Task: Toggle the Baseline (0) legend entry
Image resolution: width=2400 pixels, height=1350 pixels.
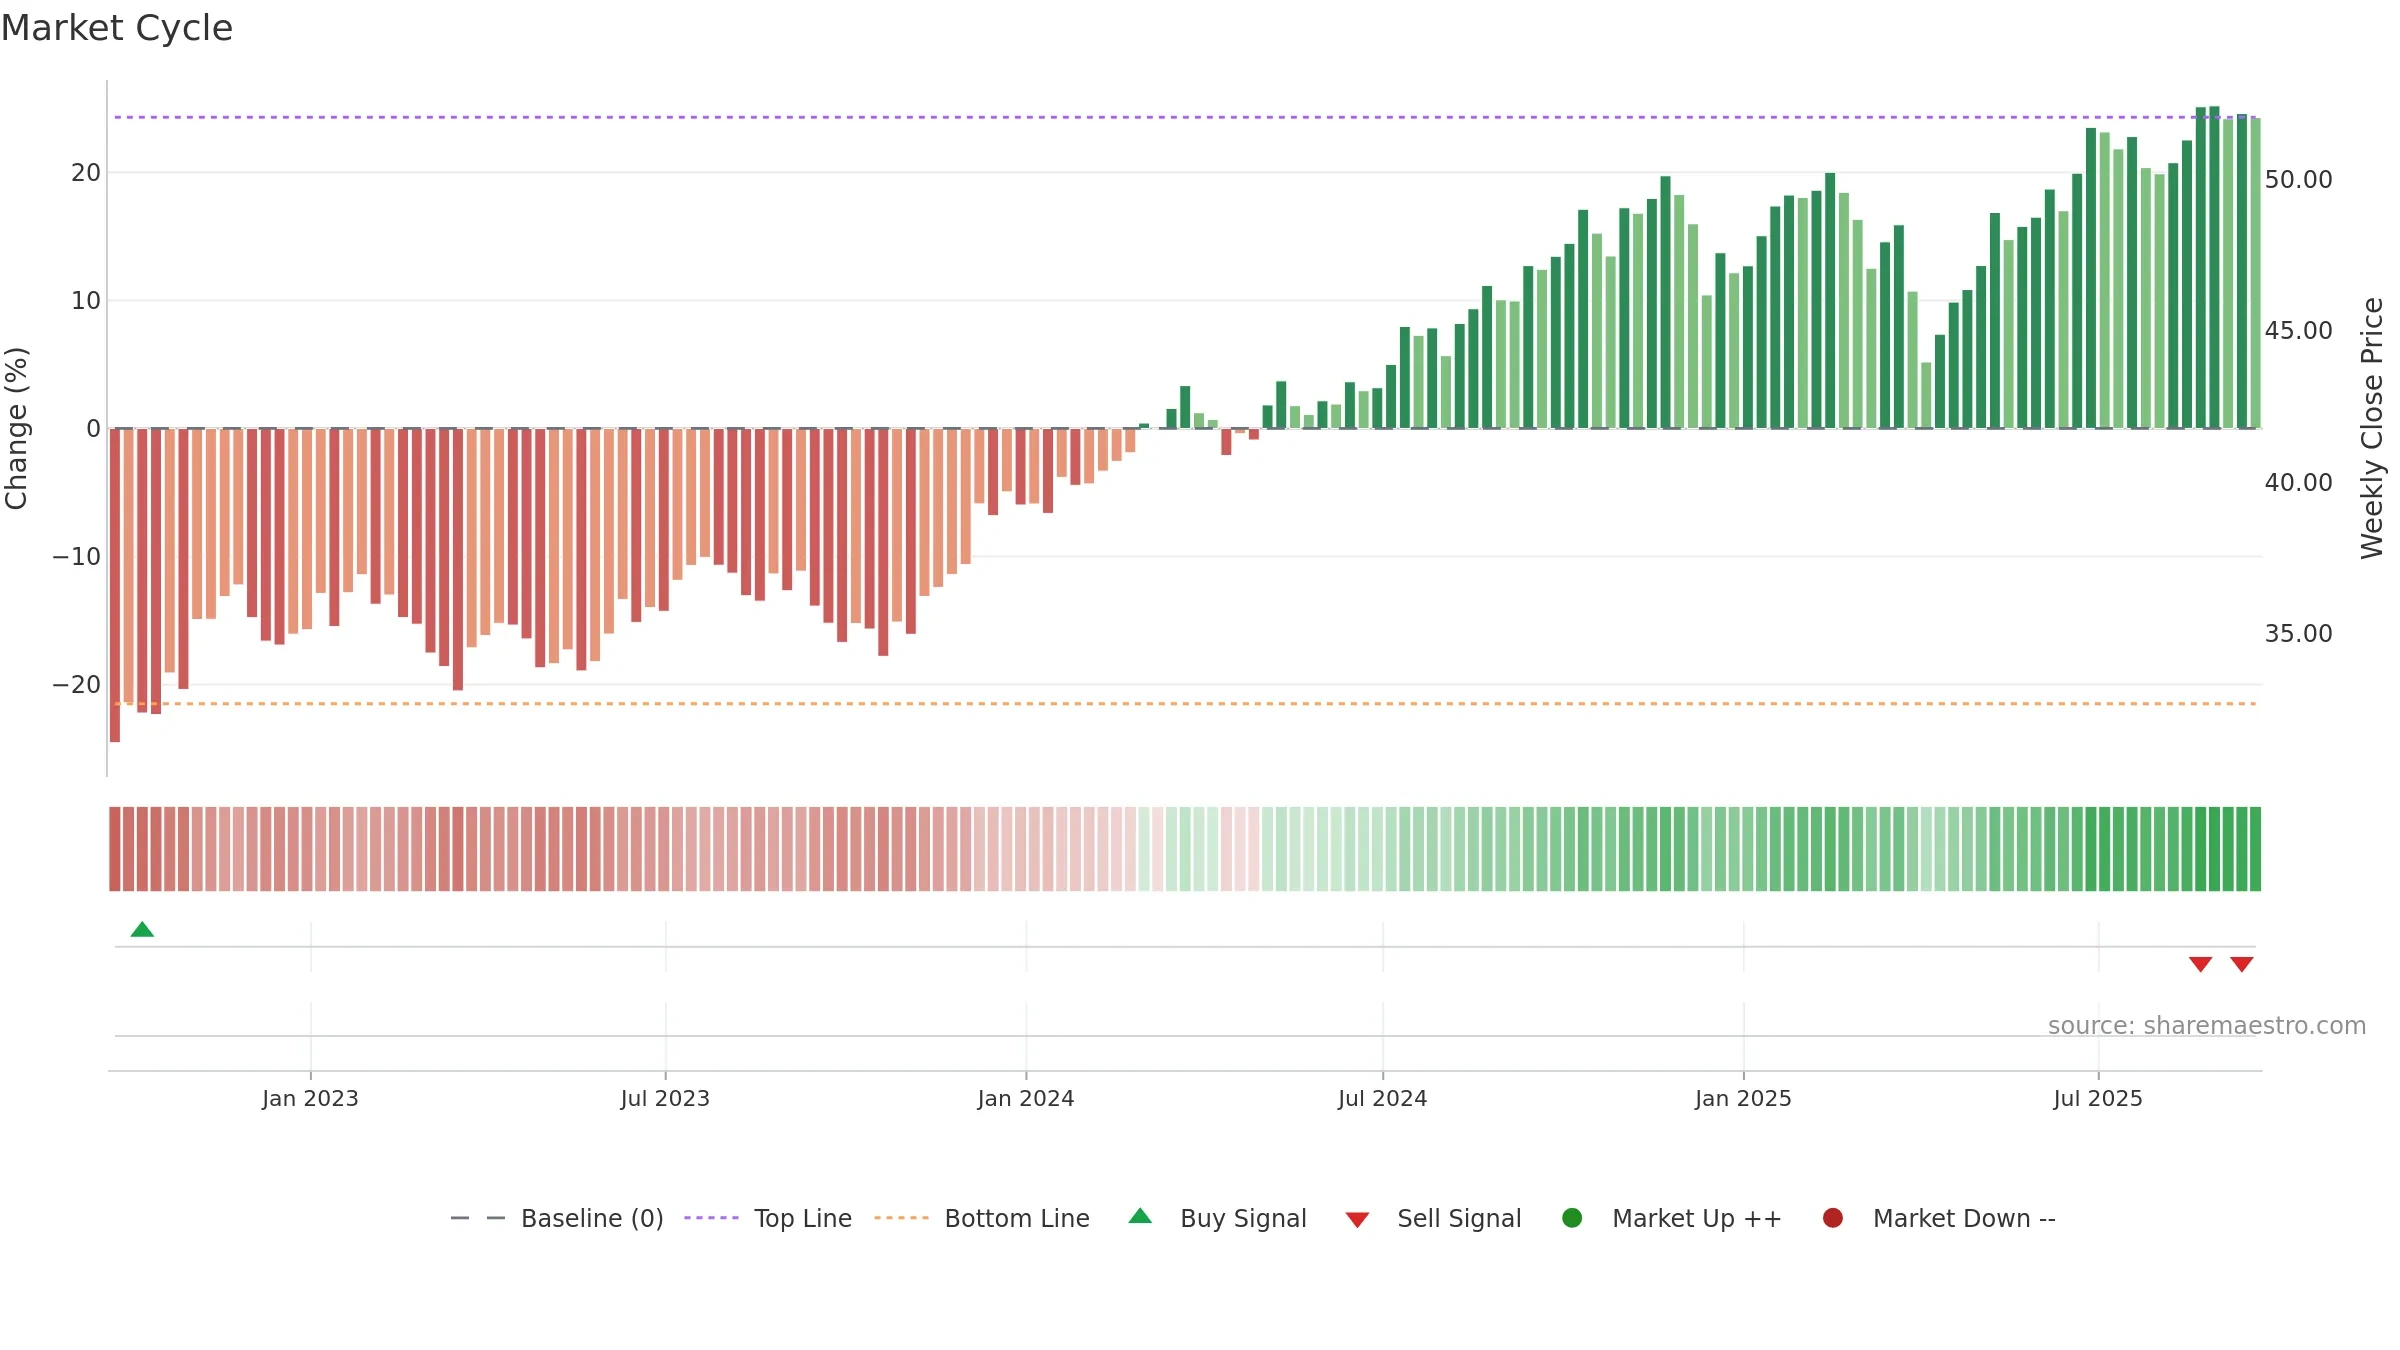Action: coord(557,1218)
